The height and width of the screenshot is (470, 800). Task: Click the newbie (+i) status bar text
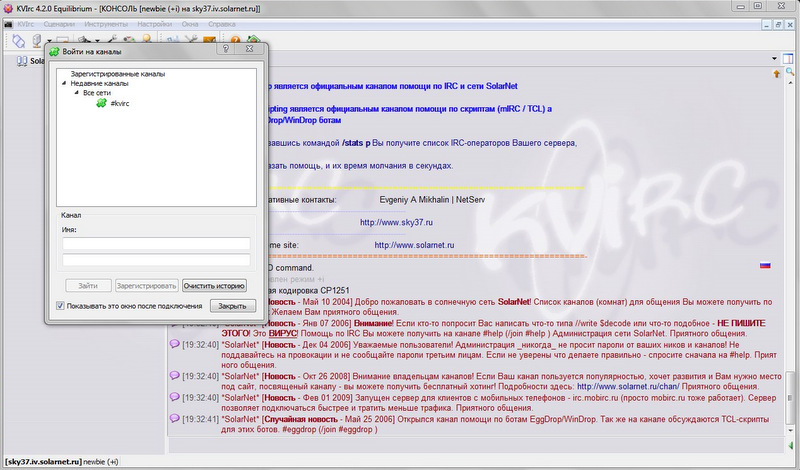click(101, 462)
